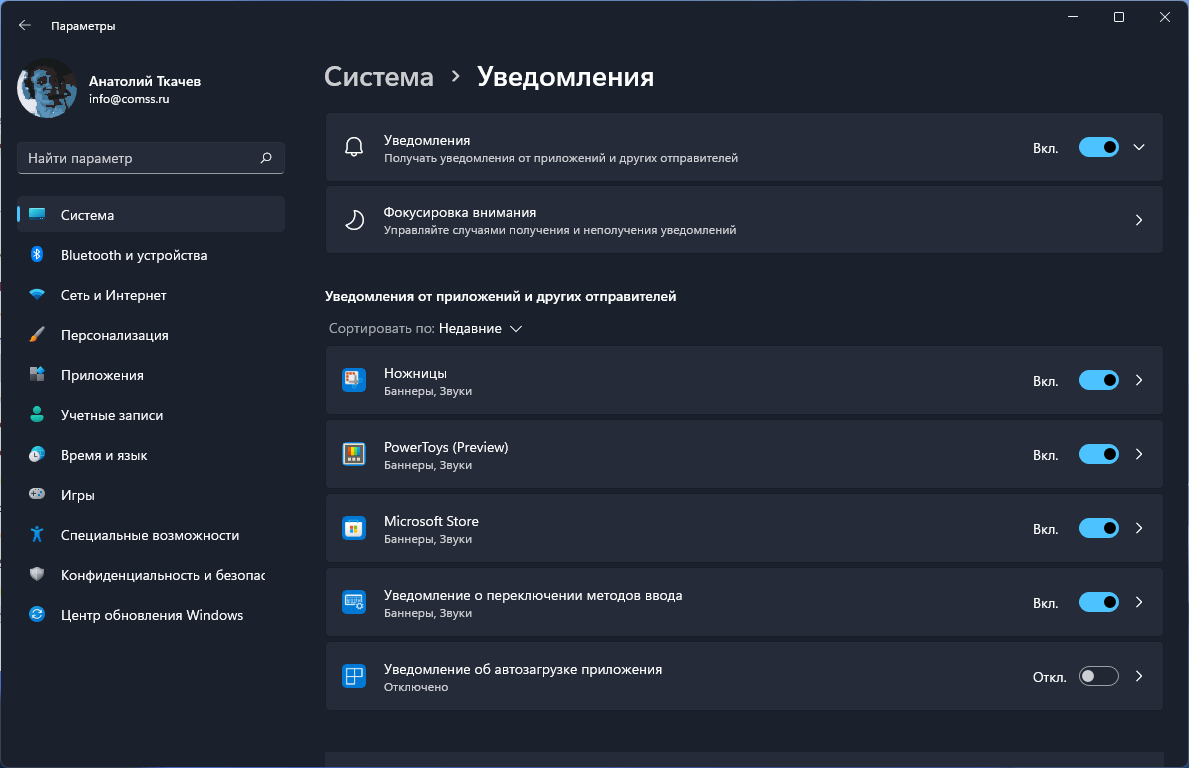Click the moon icon for Фокусировка внимания

point(354,220)
